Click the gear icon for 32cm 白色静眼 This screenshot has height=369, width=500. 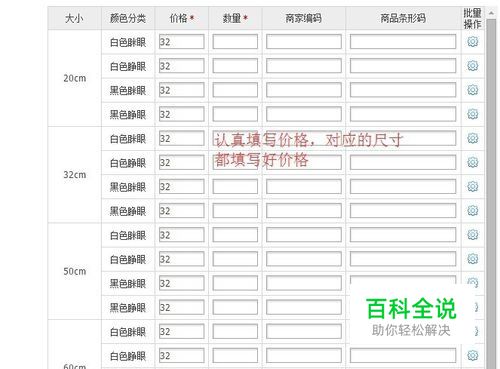pyautogui.click(x=472, y=162)
